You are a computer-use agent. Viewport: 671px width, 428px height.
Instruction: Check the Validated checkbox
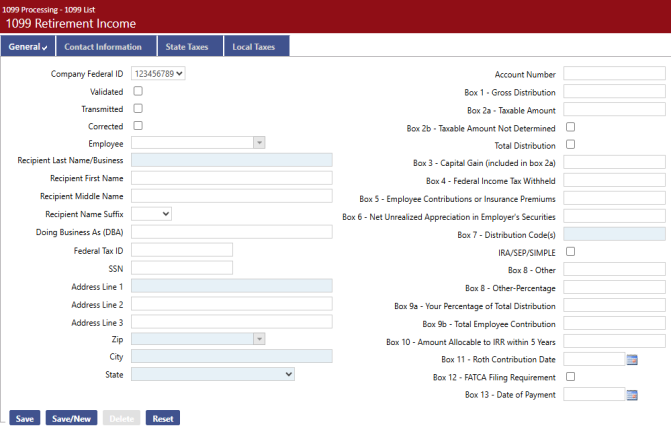(x=138, y=91)
